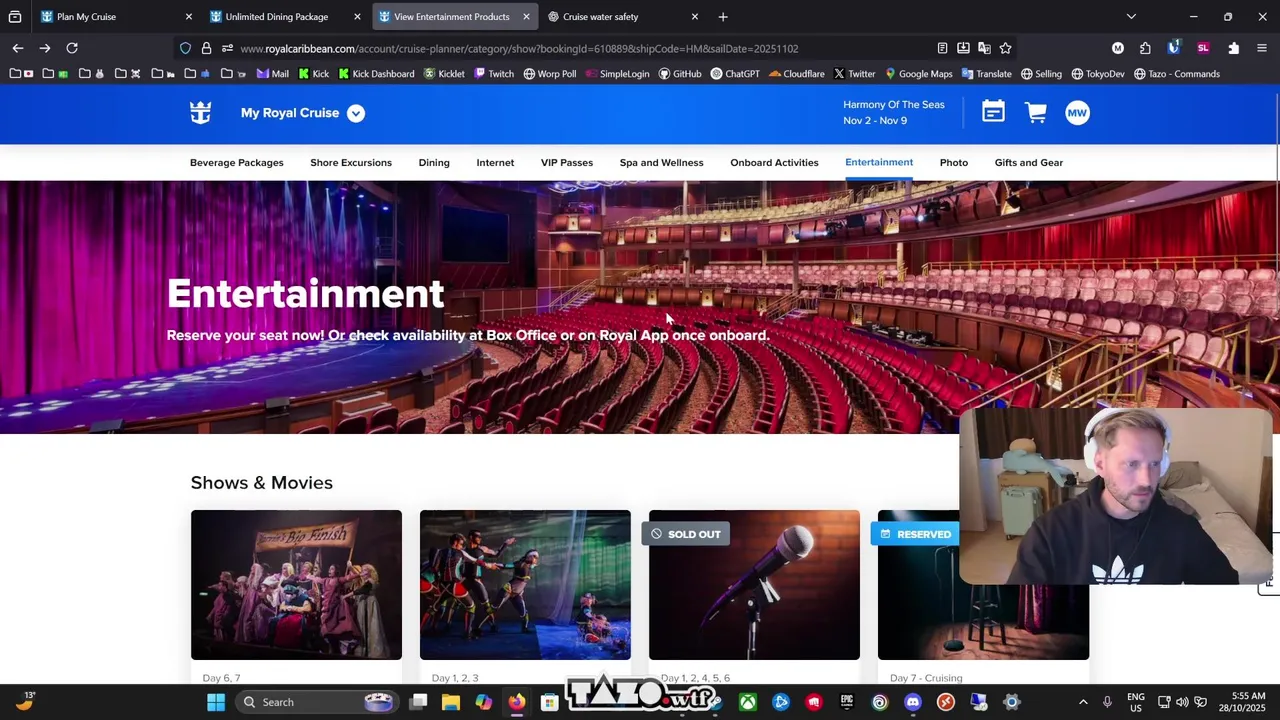Click the translate page icon in address bar
This screenshot has height=720, width=1280.
pyautogui.click(x=984, y=48)
